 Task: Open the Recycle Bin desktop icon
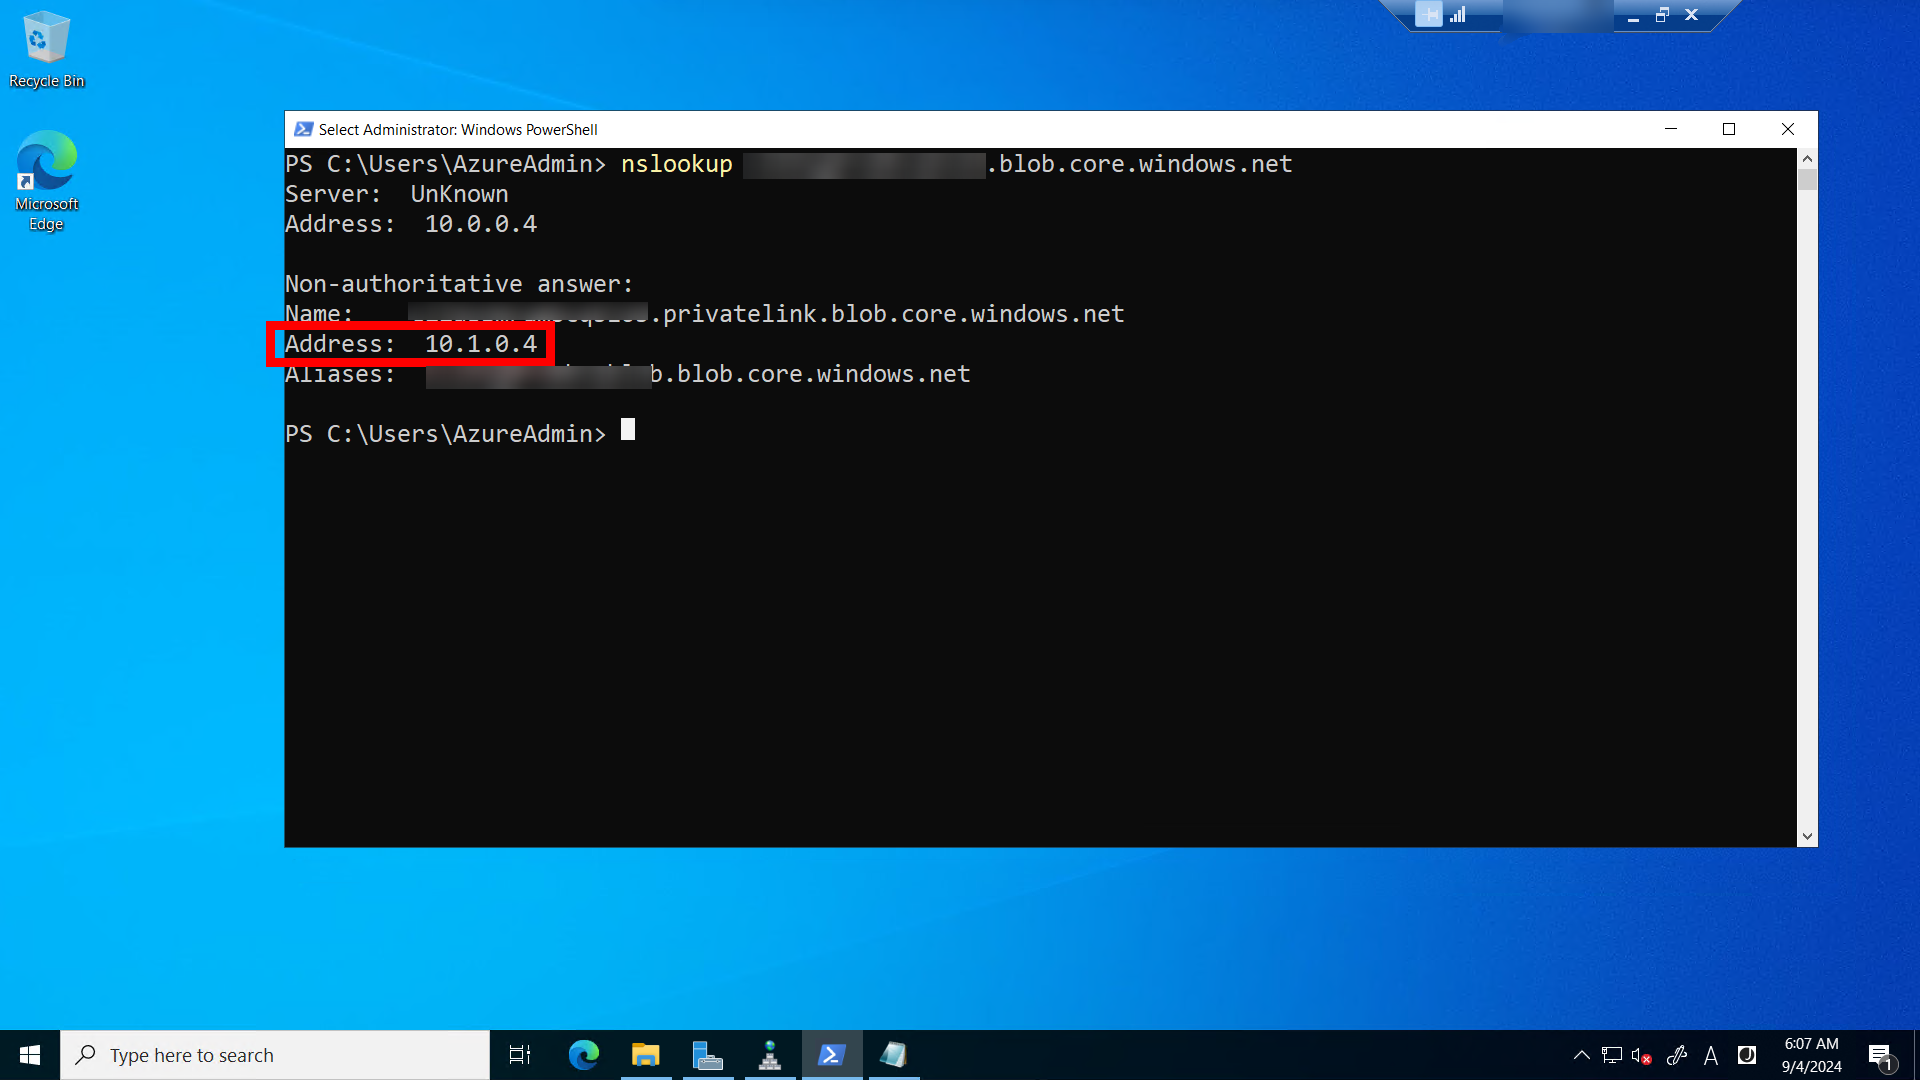(x=46, y=50)
